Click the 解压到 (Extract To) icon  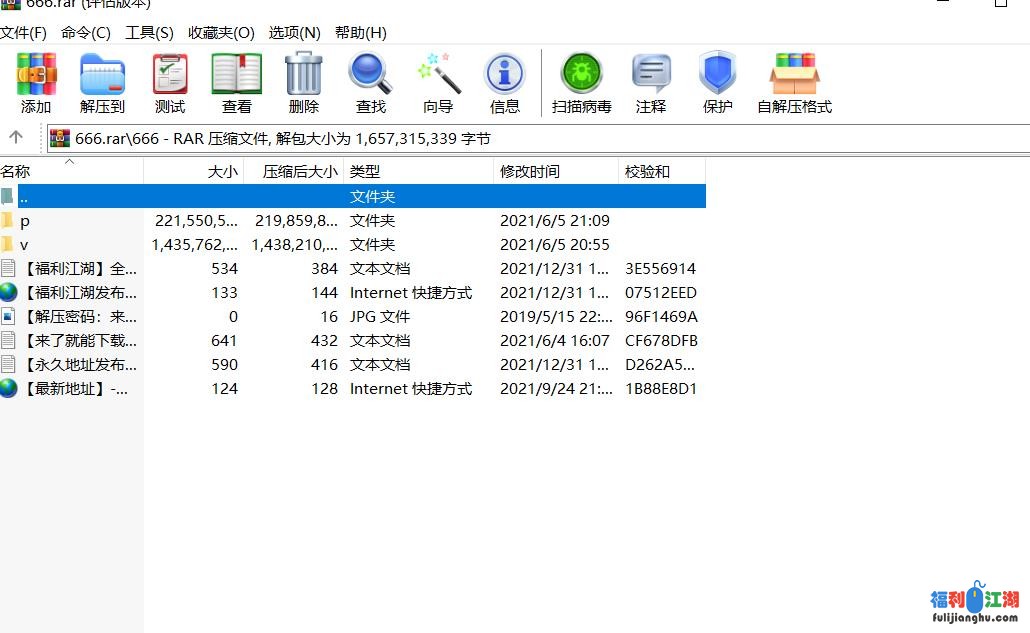pyautogui.click(x=102, y=75)
